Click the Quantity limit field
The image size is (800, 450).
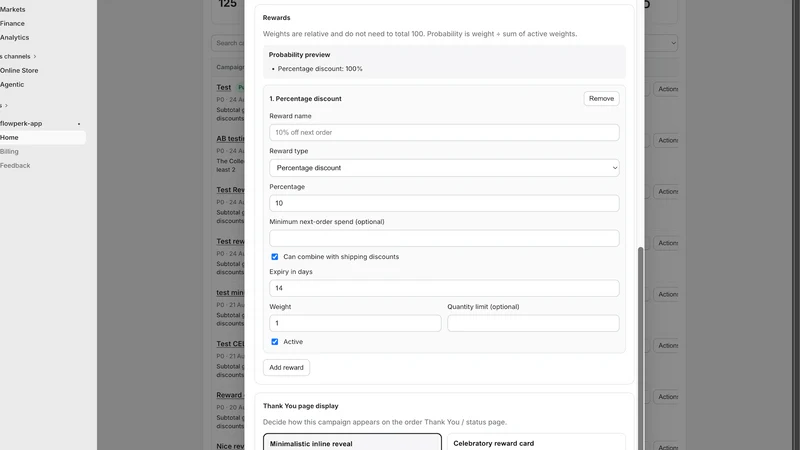(533, 323)
